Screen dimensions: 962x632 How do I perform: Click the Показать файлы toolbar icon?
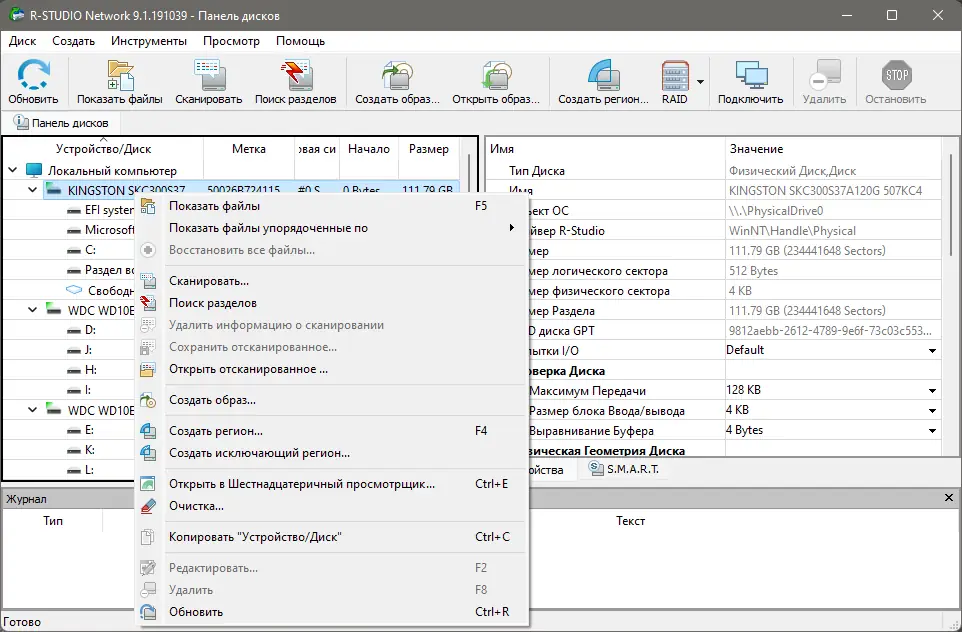tap(120, 75)
